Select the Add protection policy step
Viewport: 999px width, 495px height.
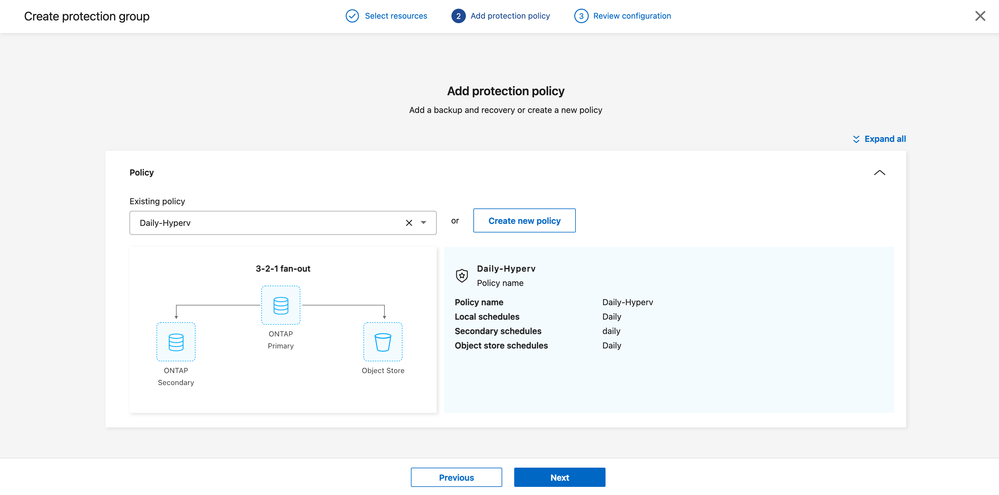pos(510,16)
